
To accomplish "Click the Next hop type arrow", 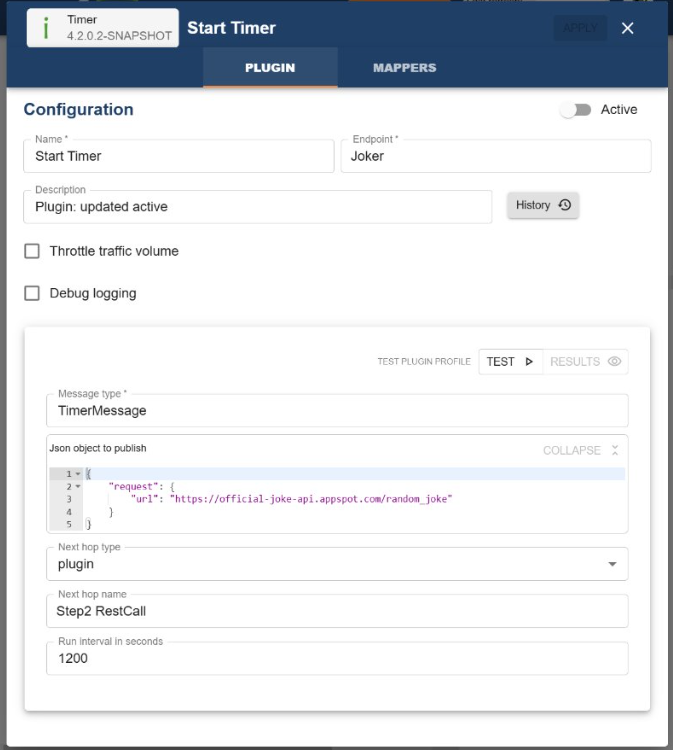I will (612, 564).
